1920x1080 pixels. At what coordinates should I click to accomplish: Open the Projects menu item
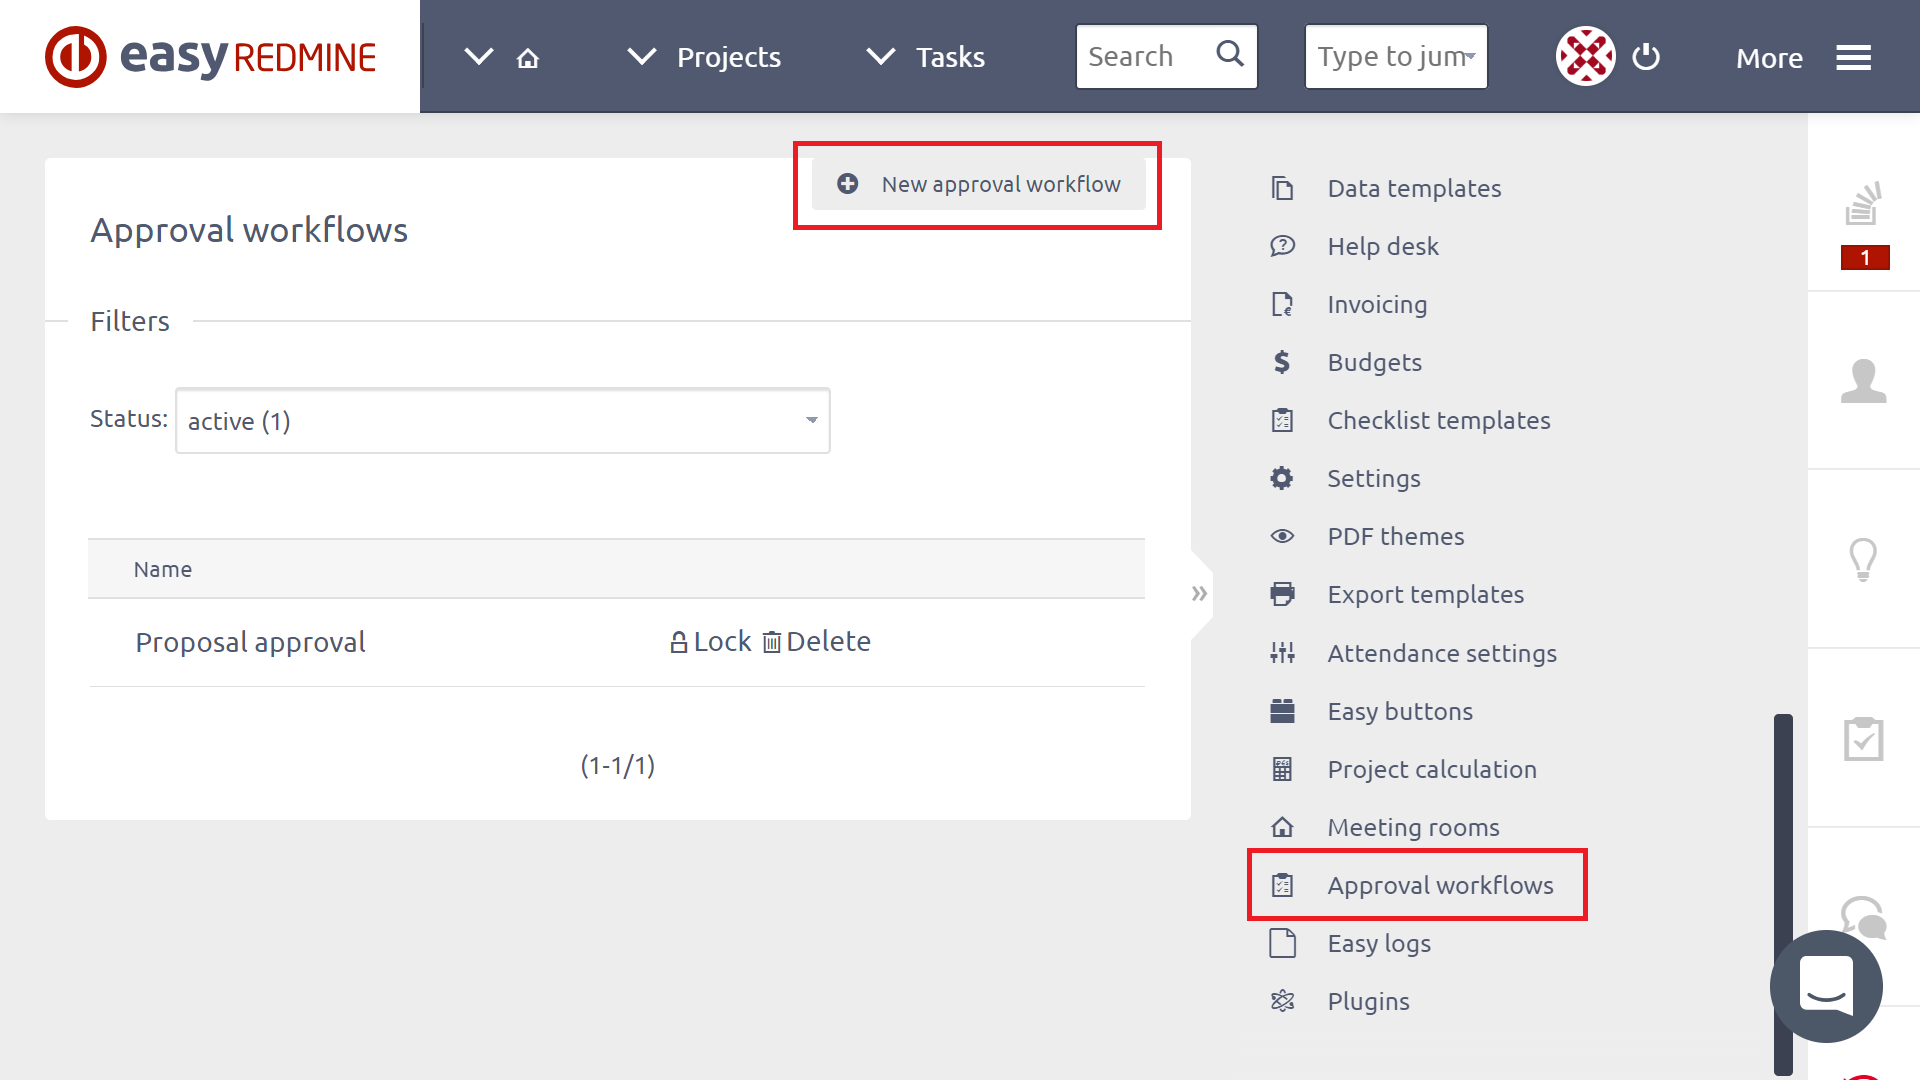[x=729, y=57]
